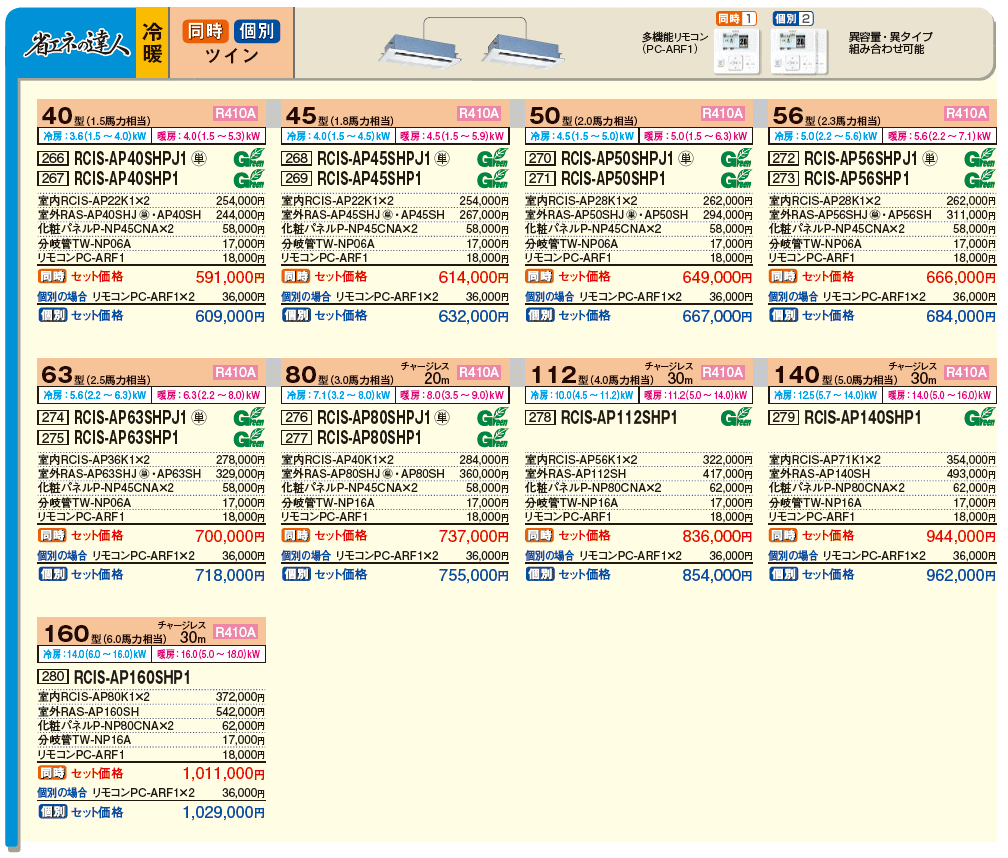Click the Green logo next to RCIS-AP112SHP1
Viewport: 1008px width, 858px height.
736,417
